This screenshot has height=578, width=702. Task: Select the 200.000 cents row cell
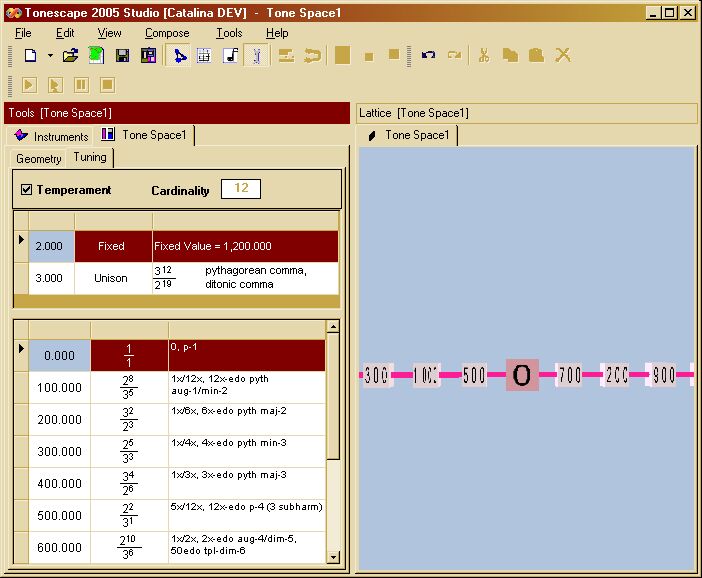coord(60,420)
